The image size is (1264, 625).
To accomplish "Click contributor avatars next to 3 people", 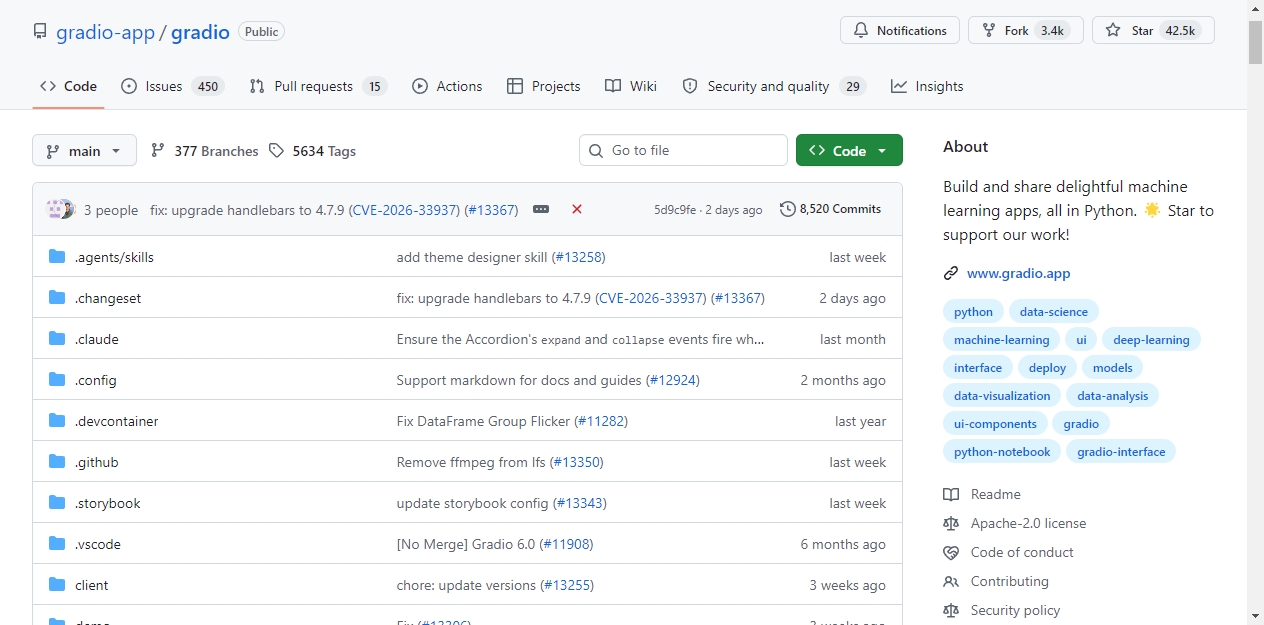I will 61,210.
